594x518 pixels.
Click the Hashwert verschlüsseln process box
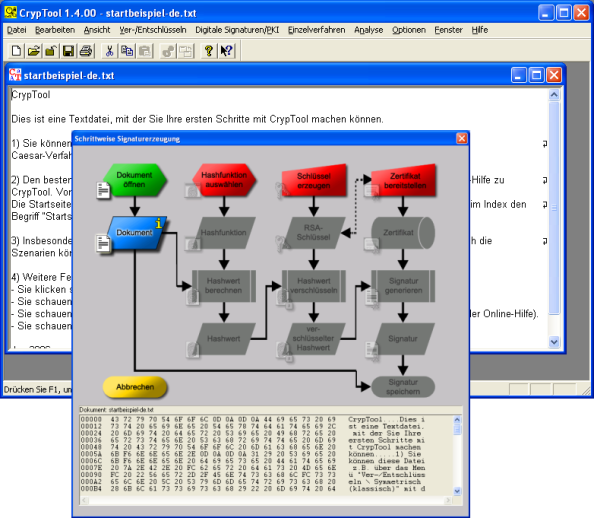click(x=314, y=286)
